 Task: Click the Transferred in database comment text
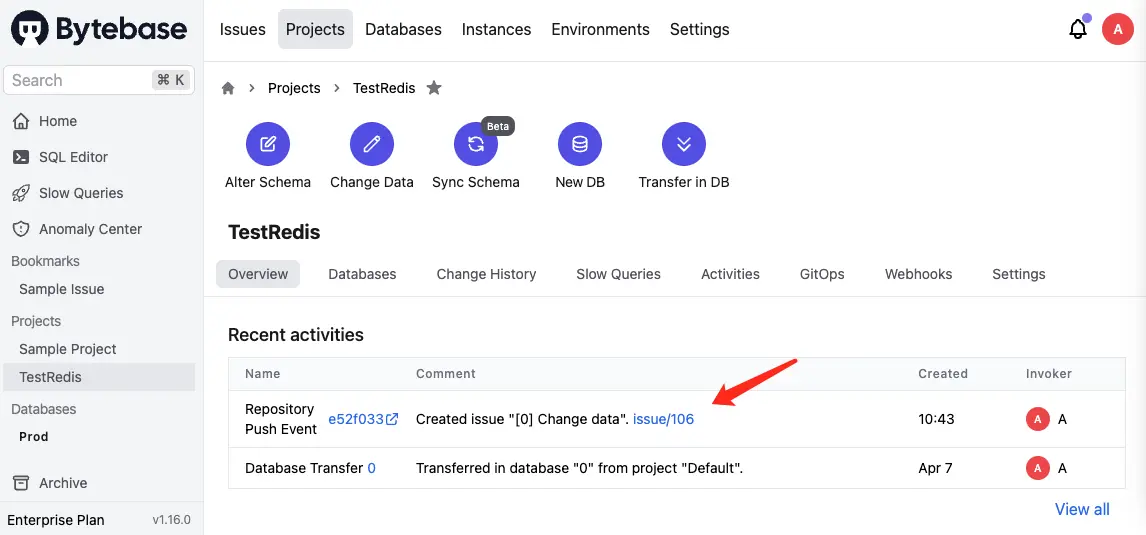[x=580, y=468]
